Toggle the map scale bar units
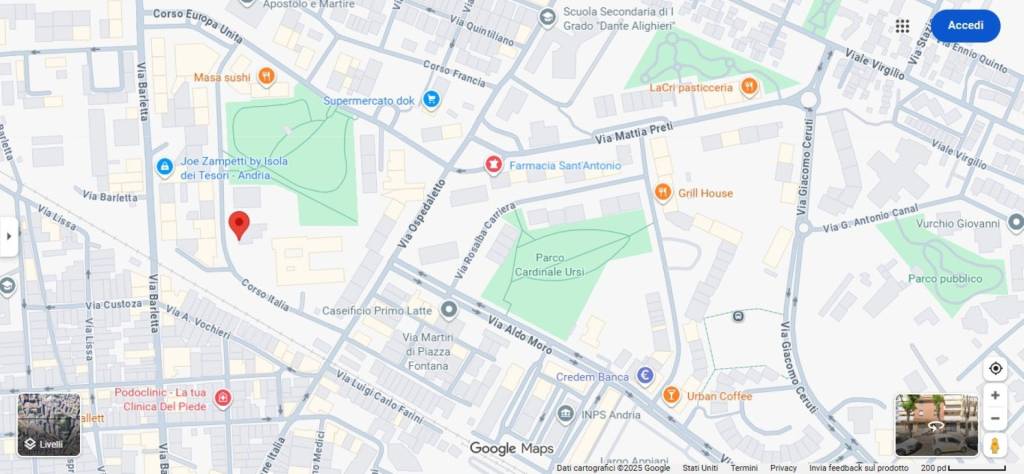The image size is (1024, 474). 968,468
